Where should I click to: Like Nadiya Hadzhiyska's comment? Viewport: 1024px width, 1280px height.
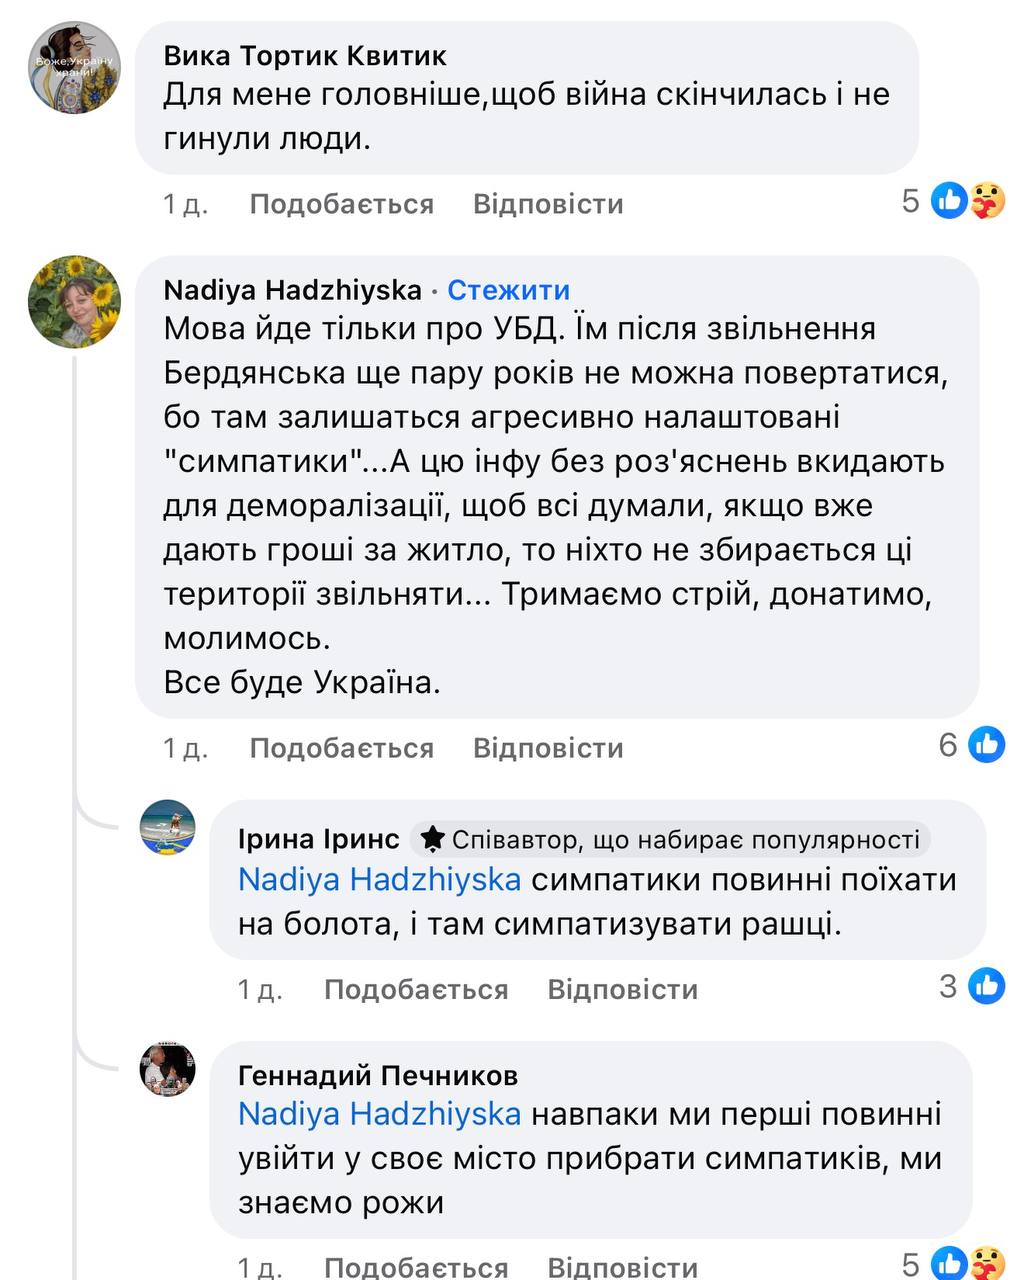341,748
